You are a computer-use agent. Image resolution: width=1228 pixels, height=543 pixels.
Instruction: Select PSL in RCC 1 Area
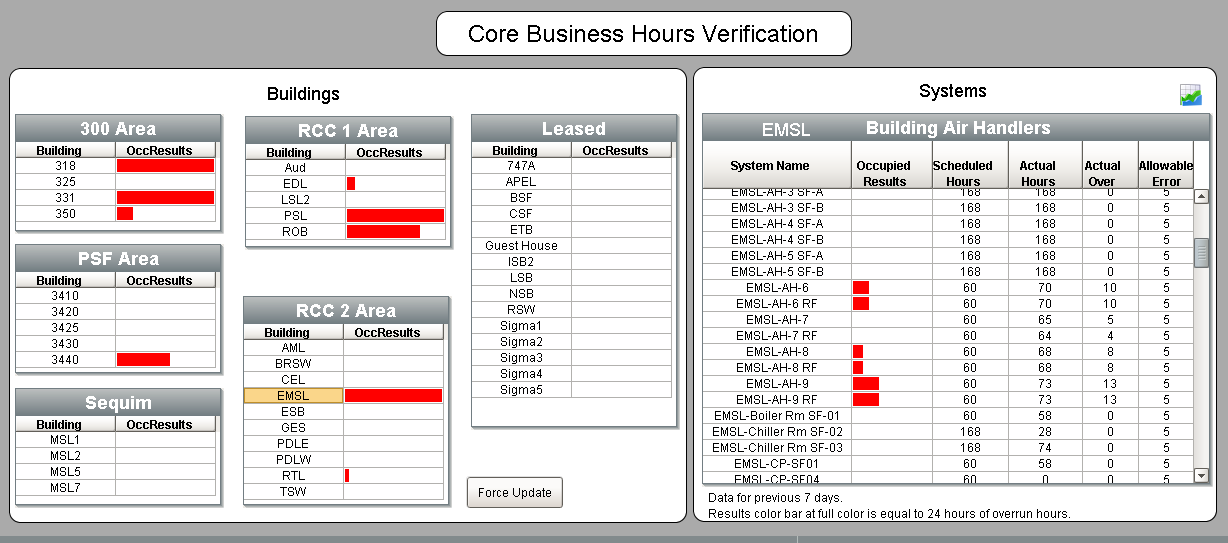(x=295, y=216)
